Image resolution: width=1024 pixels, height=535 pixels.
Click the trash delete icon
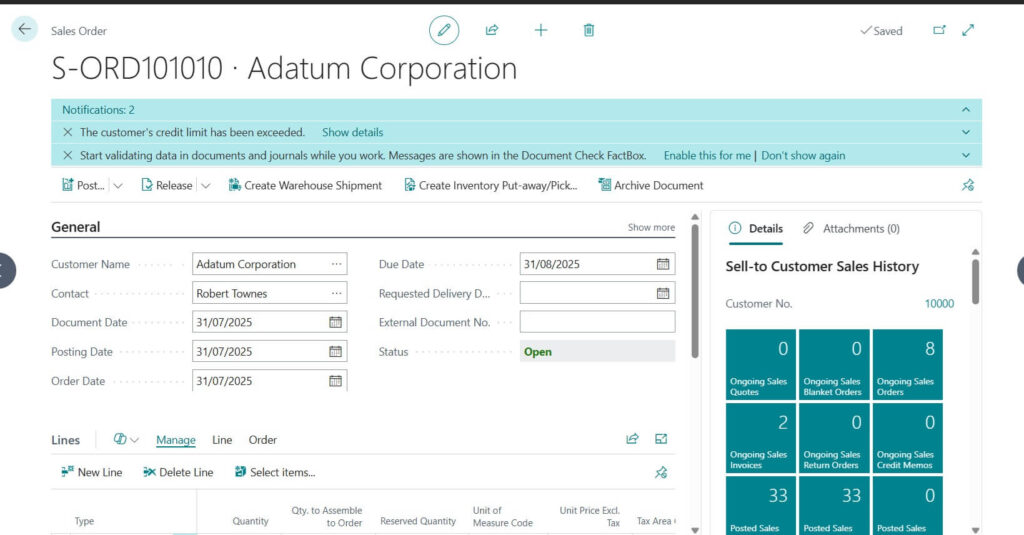589,30
